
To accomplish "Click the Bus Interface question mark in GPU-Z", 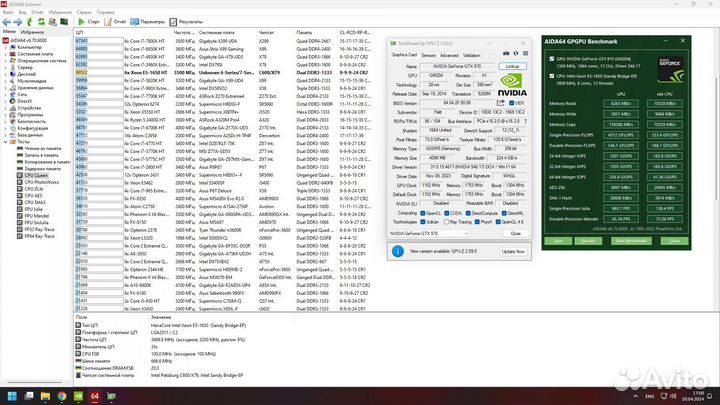I will [525, 121].
